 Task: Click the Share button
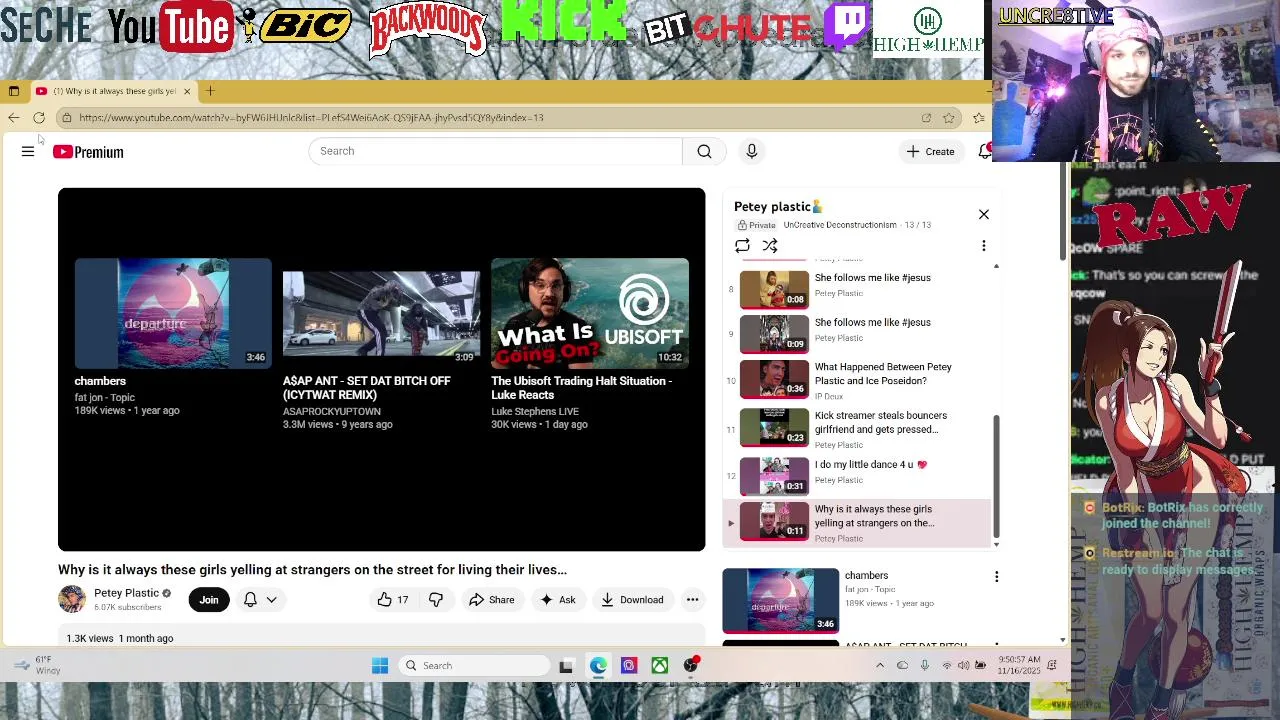click(491, 600)
